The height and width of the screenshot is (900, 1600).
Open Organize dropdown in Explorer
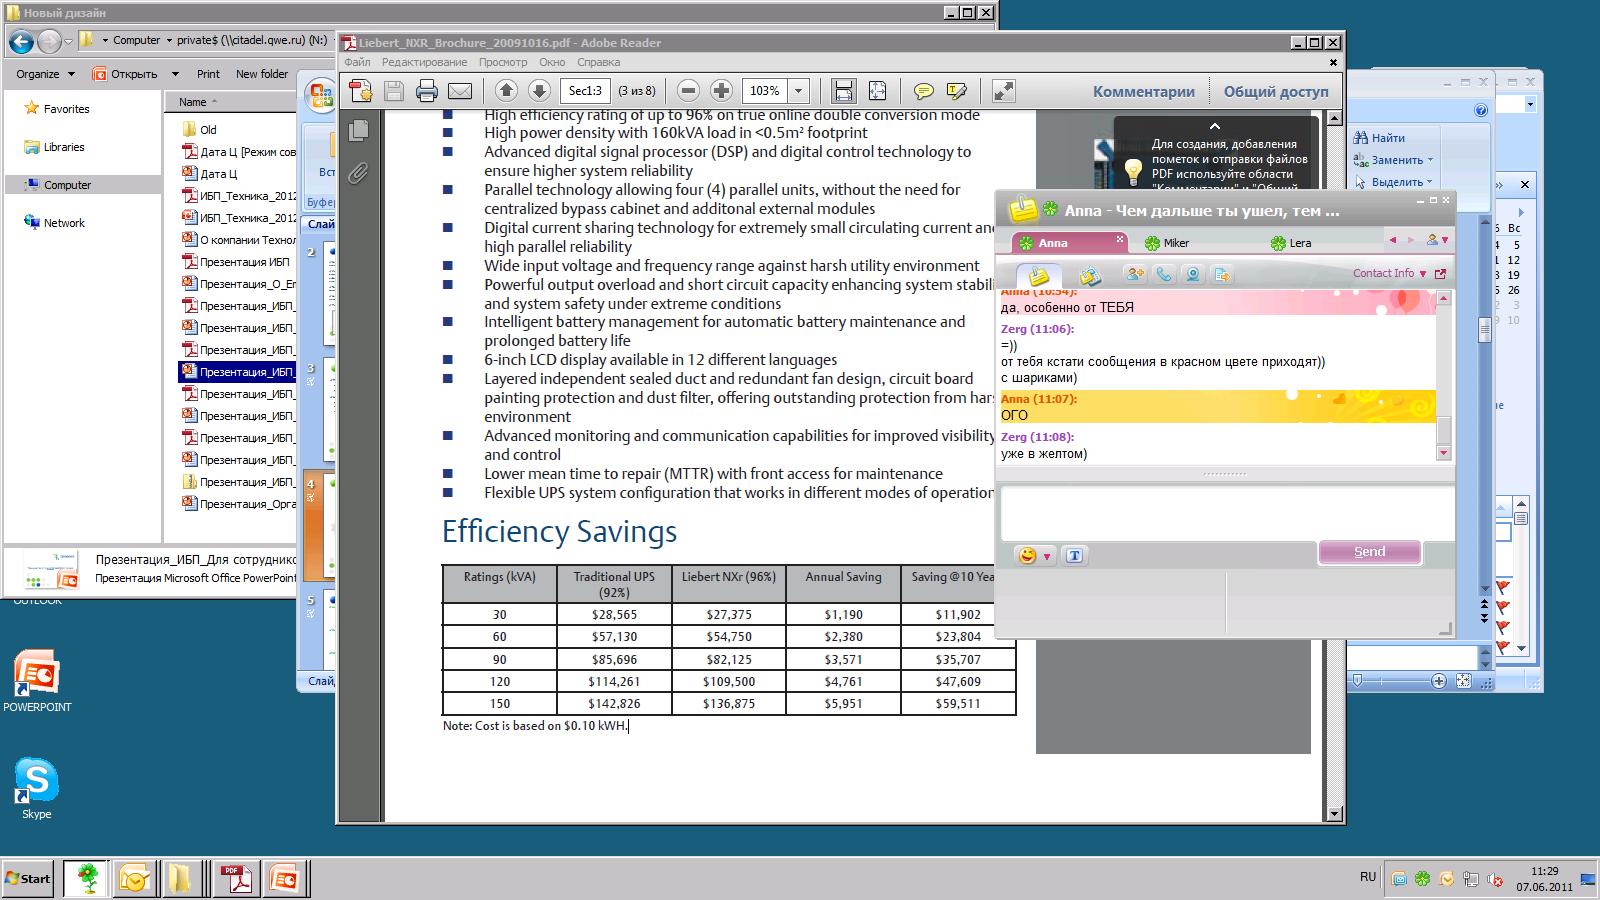pyautogui.click(x=45, y=74)
